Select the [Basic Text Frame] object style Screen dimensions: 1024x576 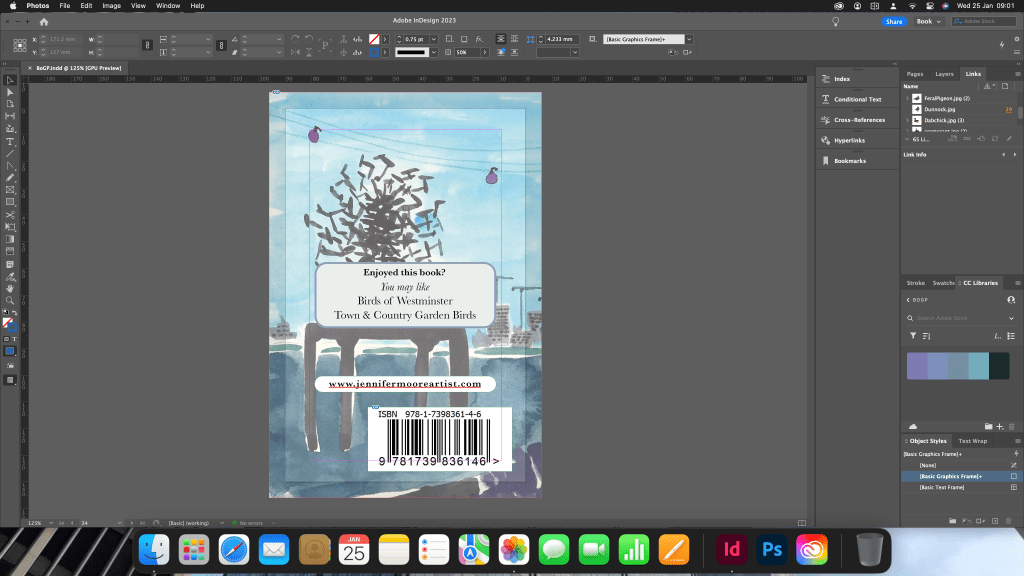942,487
